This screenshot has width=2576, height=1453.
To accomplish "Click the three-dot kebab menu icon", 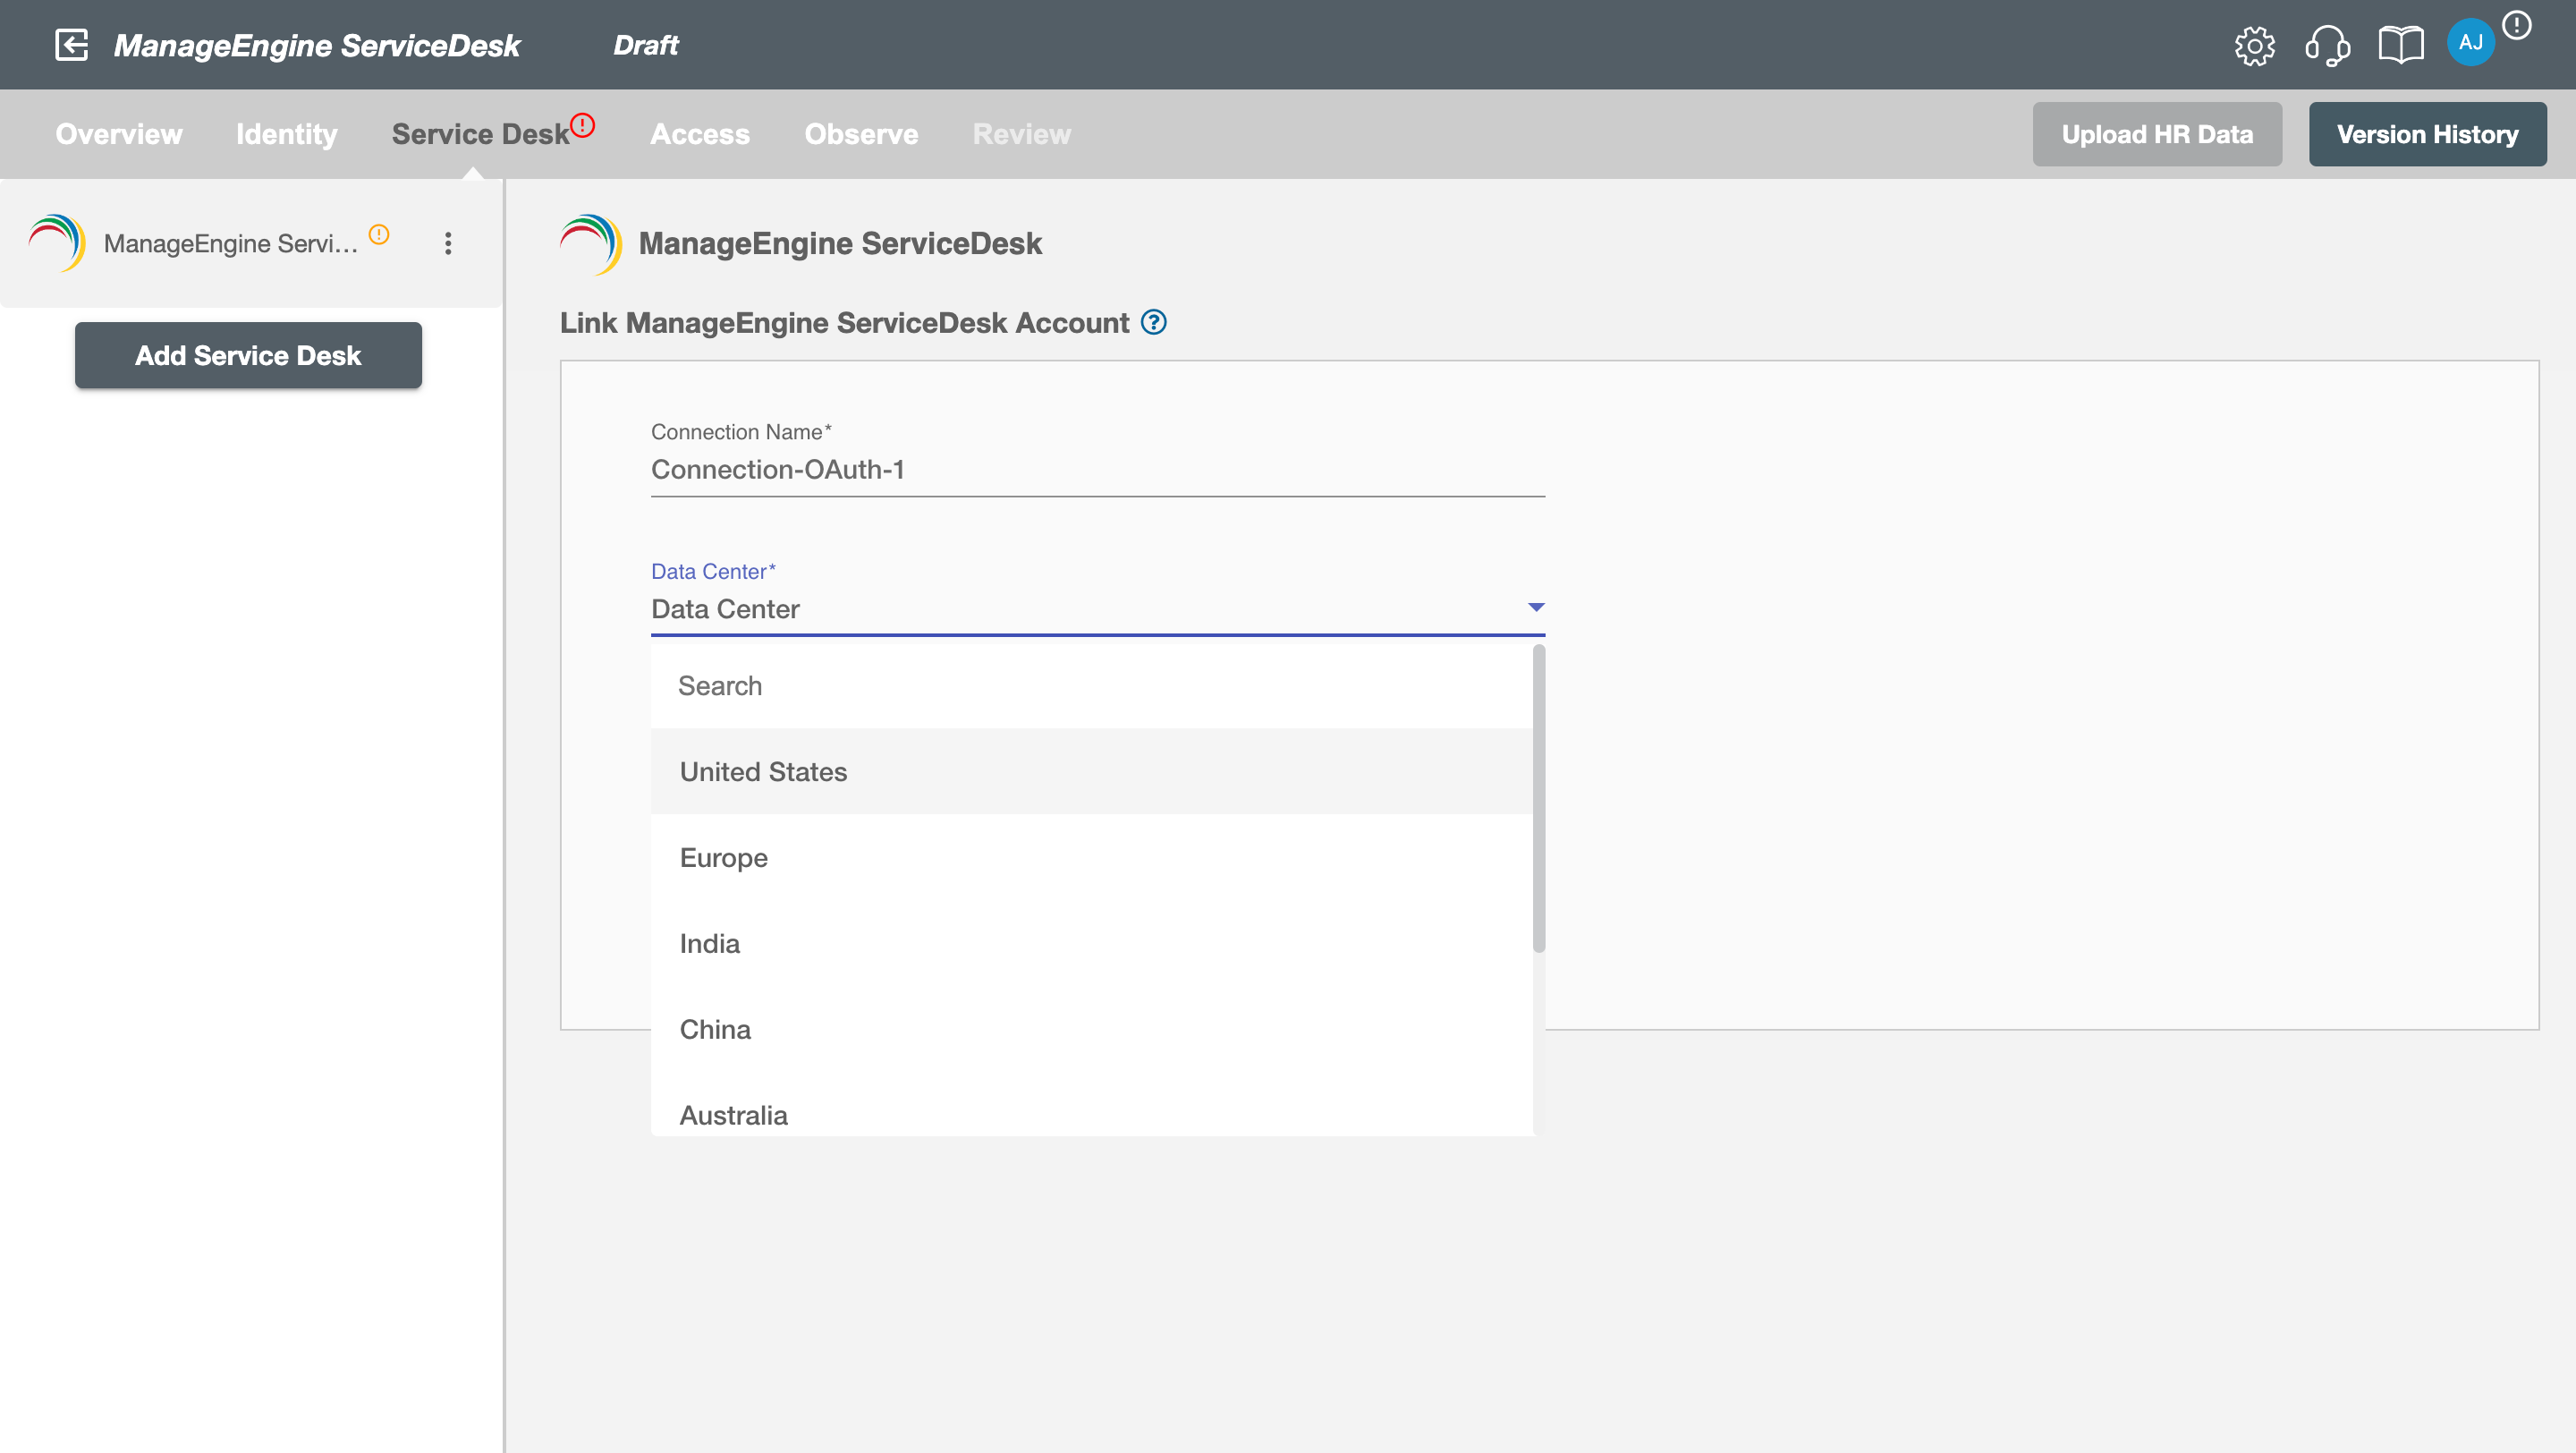I will pos(447,242).
